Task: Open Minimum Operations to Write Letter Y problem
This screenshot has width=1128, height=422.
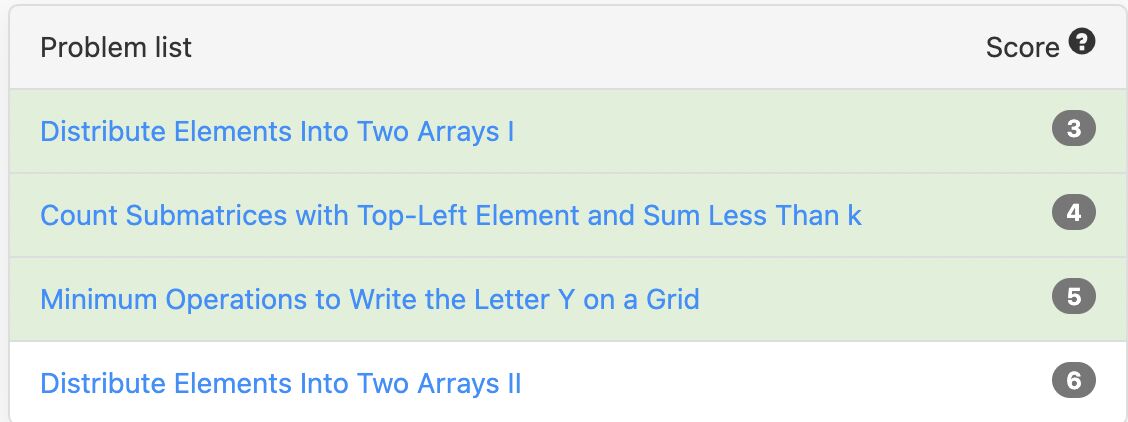Action: click(x=370, y=299)
